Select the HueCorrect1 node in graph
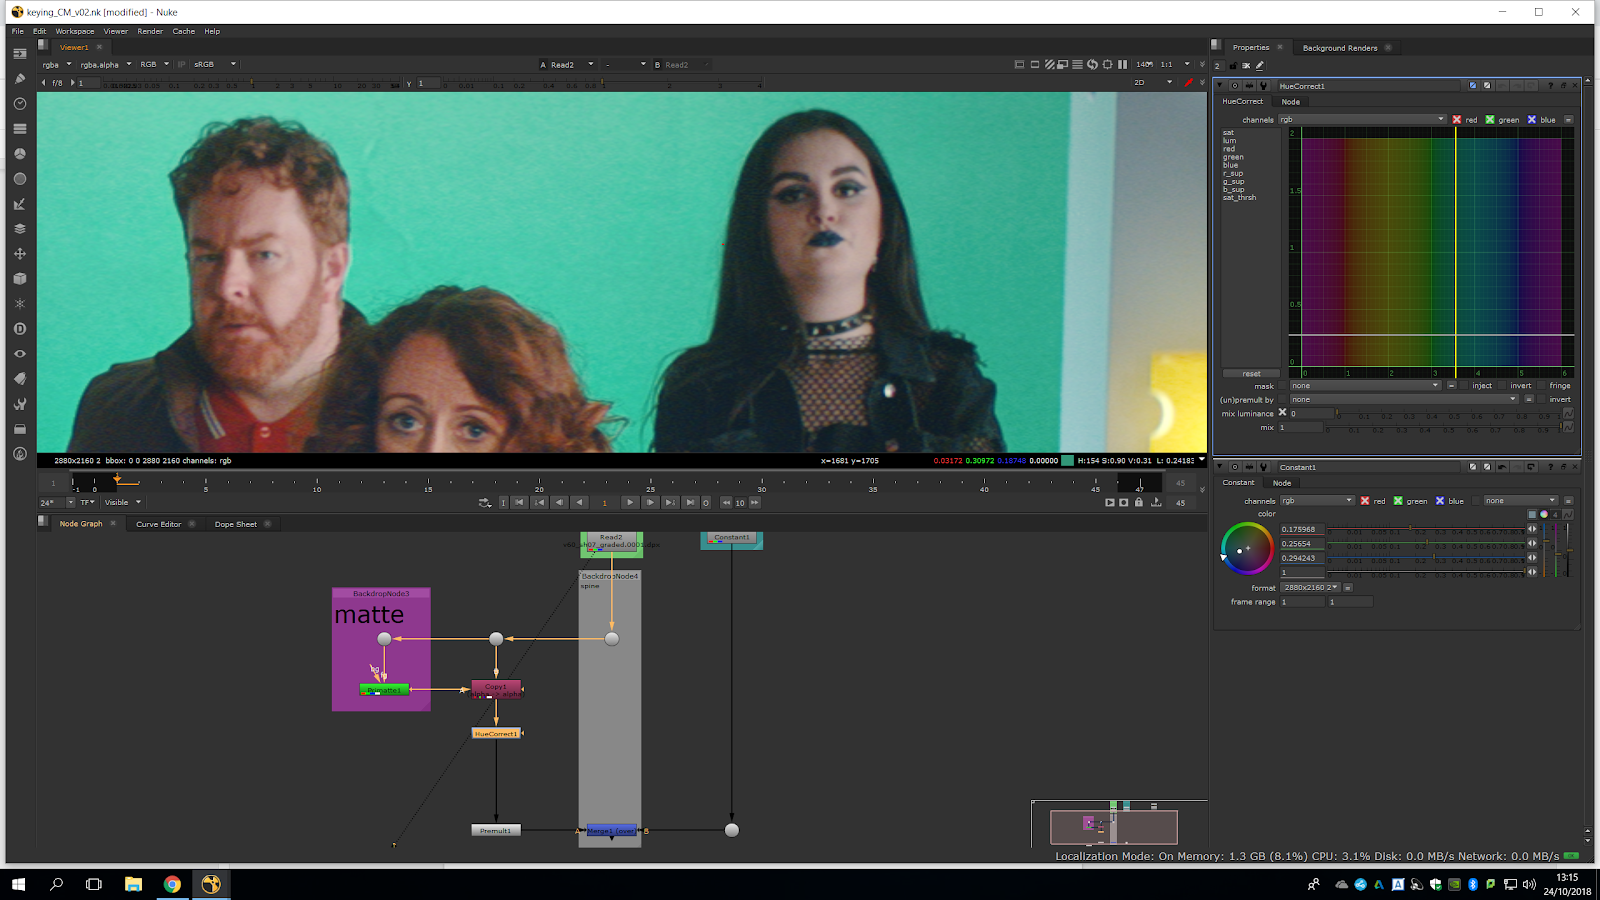 tap(496, 733)
